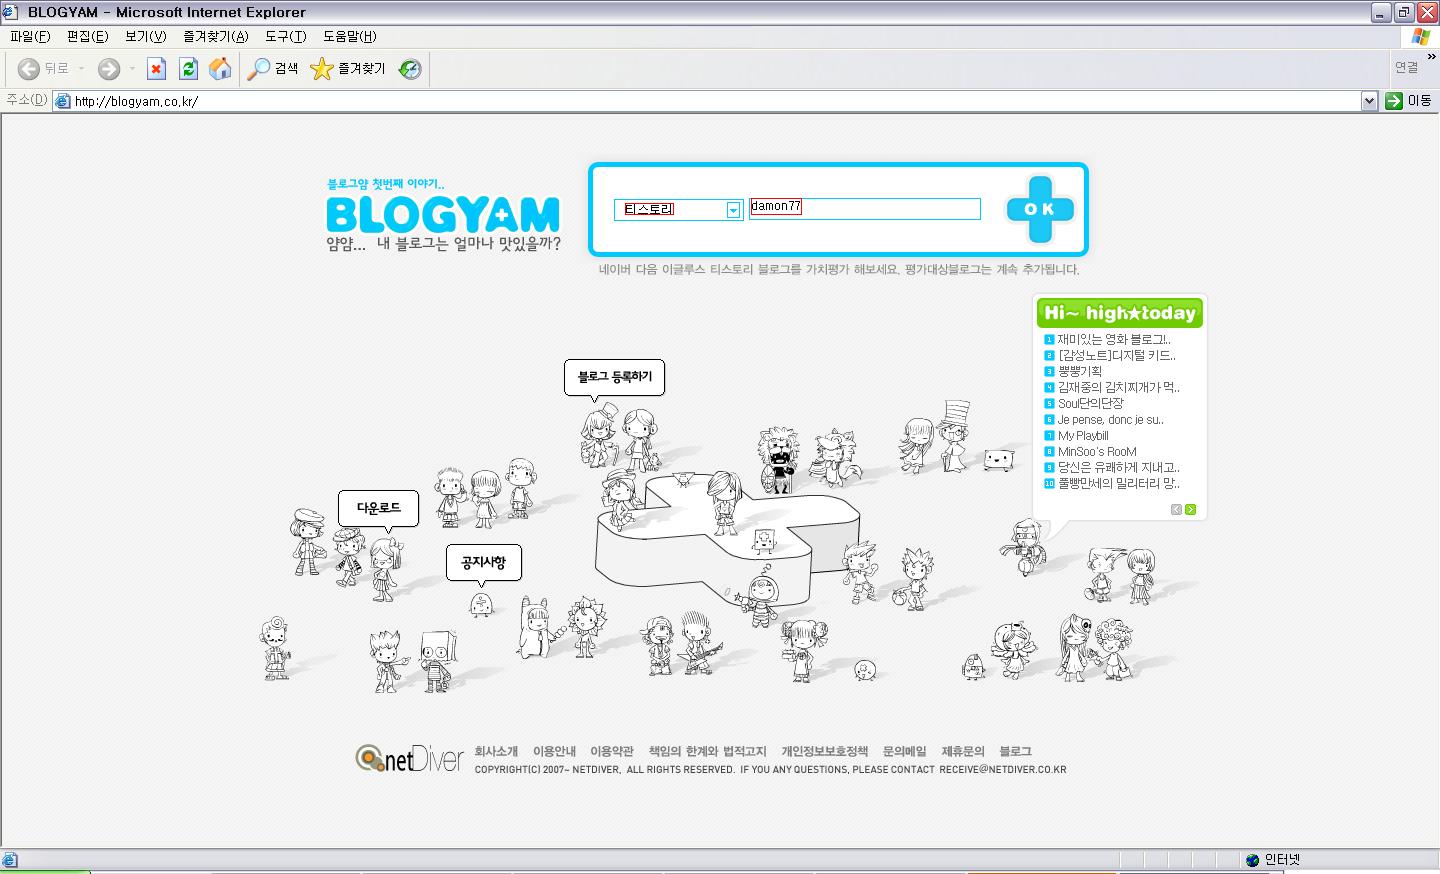This screenshot has width=1440, height=874.
Task: Open the 보기(V) menu
Action: pos(145,36)
